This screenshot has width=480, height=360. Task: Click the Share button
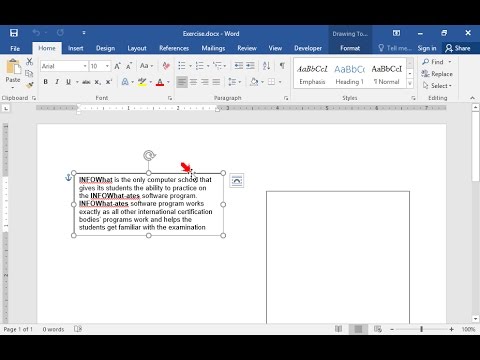click(x=458, y=48)
